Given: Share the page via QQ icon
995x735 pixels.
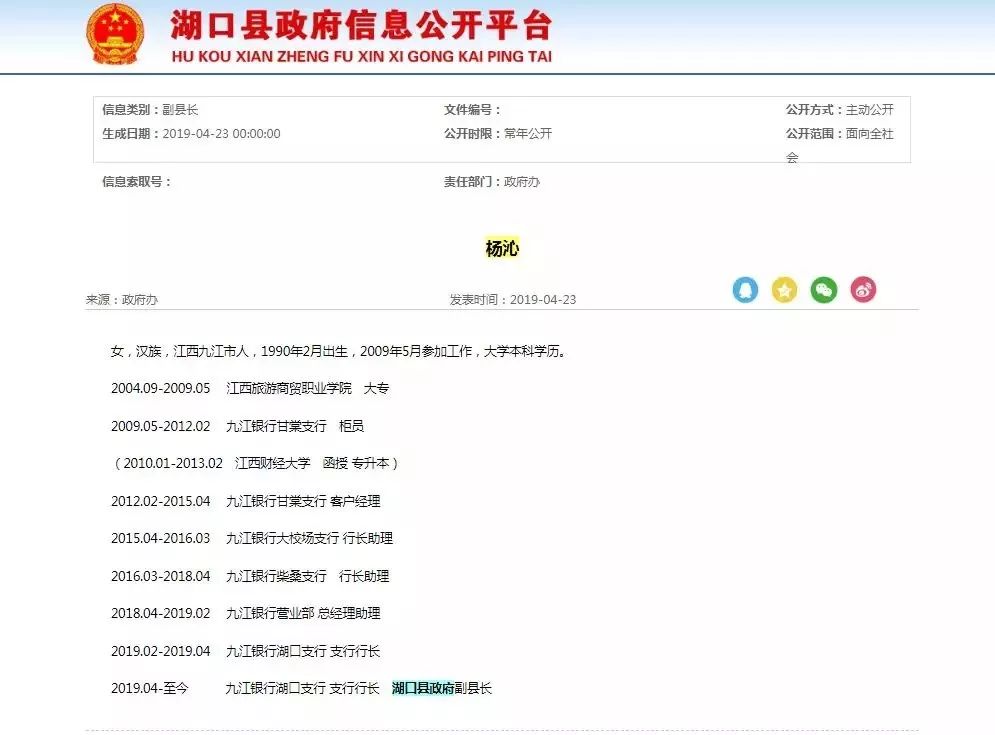Looking at the screenshot, I should pos(745,290).
